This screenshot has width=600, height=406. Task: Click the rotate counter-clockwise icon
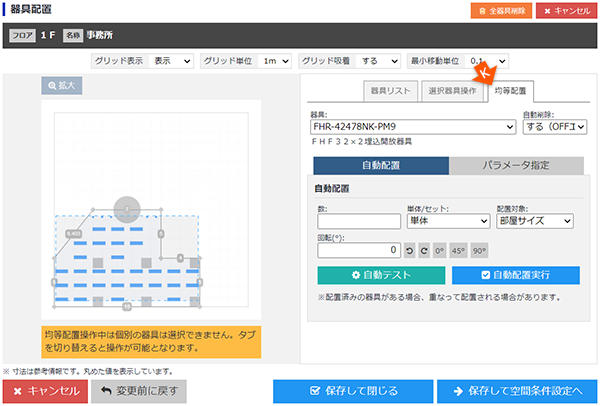pyautogui.click(x=410, y=250)
